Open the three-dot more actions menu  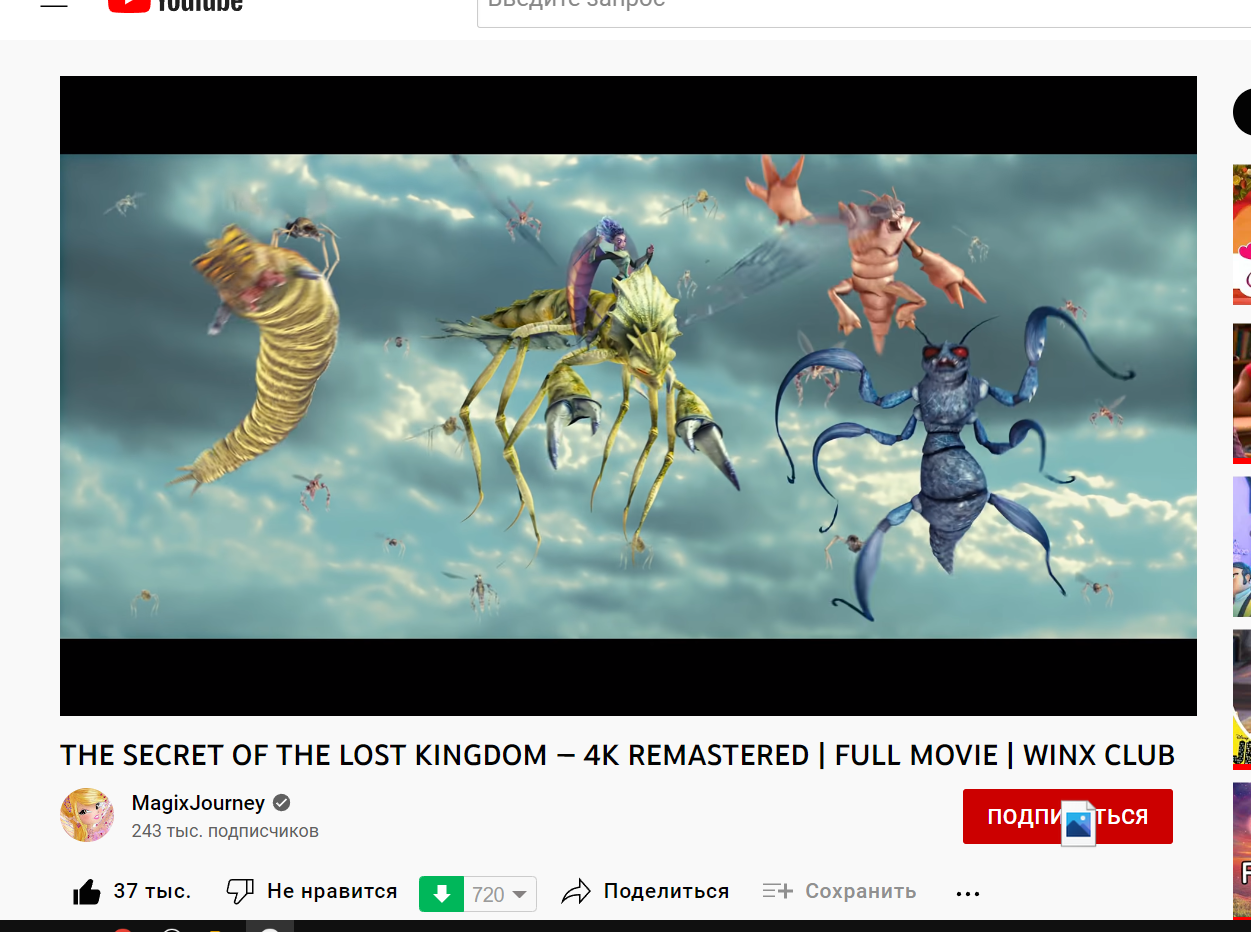pos(968,894)
